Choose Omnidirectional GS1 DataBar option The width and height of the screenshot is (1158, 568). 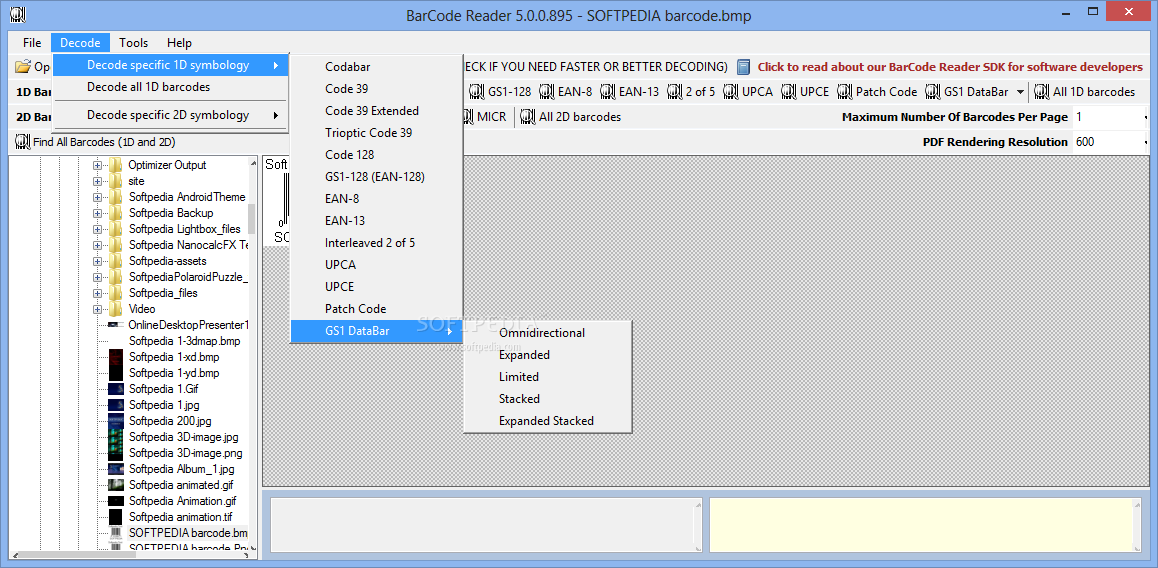[547, 333]
